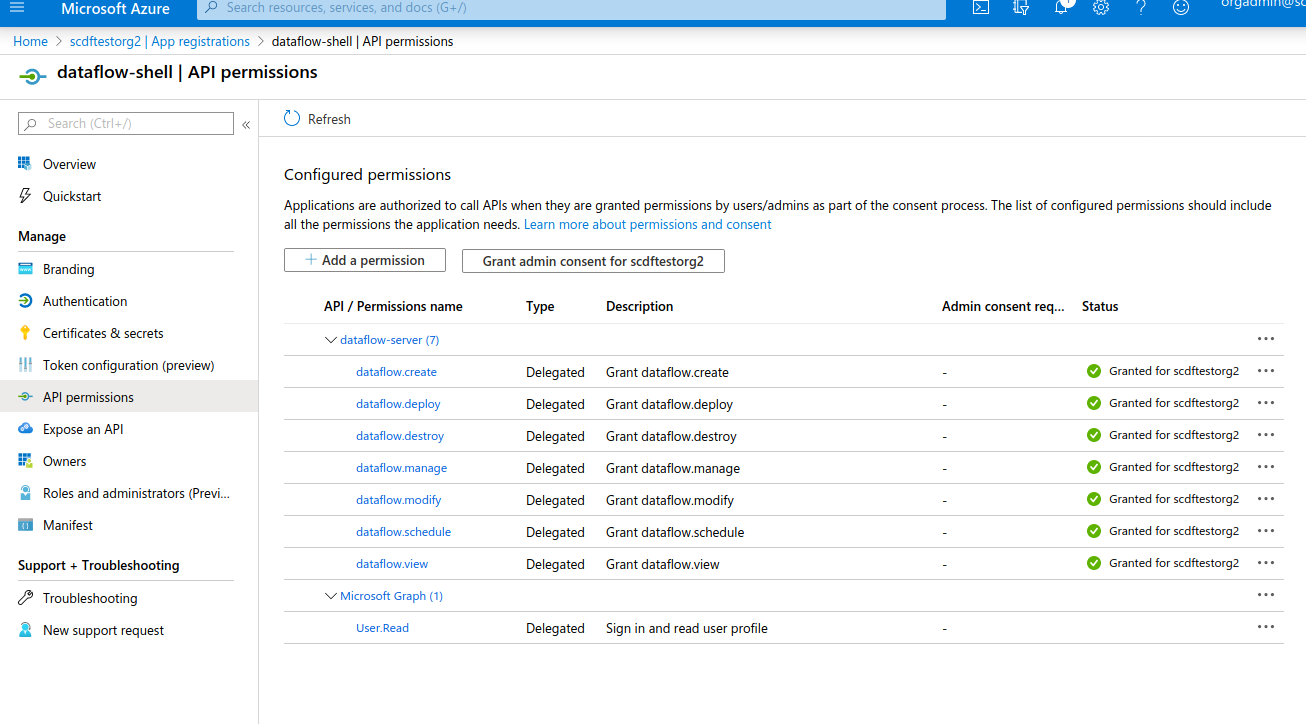1306x724 pixels.
Task: Open directory and subscription filter icon
Action: pyautogui.click(x=1021, y=8)
